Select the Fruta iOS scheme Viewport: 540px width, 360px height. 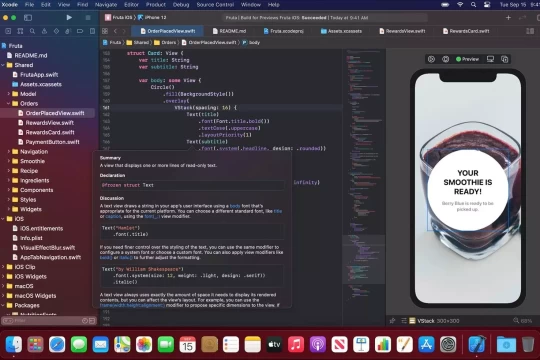(119, 17)
